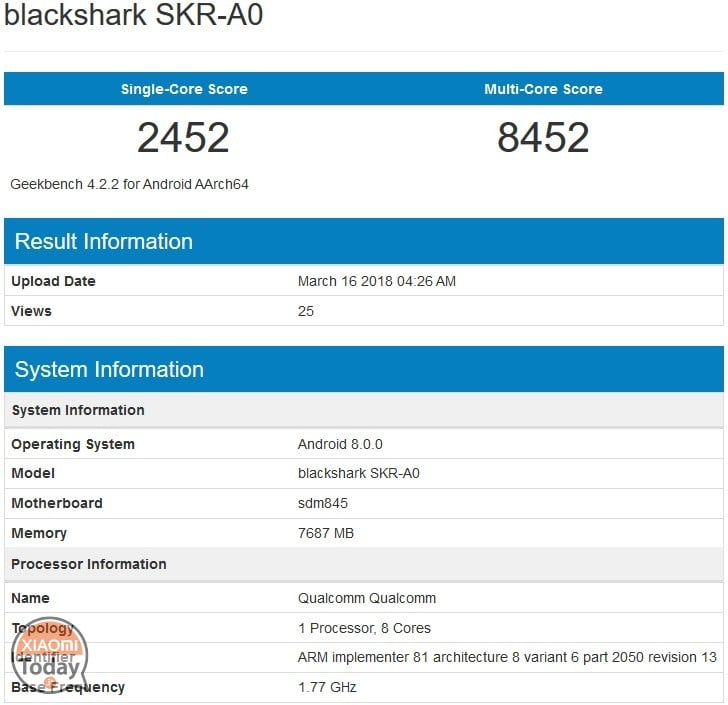The width and height of the screenshot is (728, 705).
Task: Select the Upload Date label
Action: pos(53,281)
